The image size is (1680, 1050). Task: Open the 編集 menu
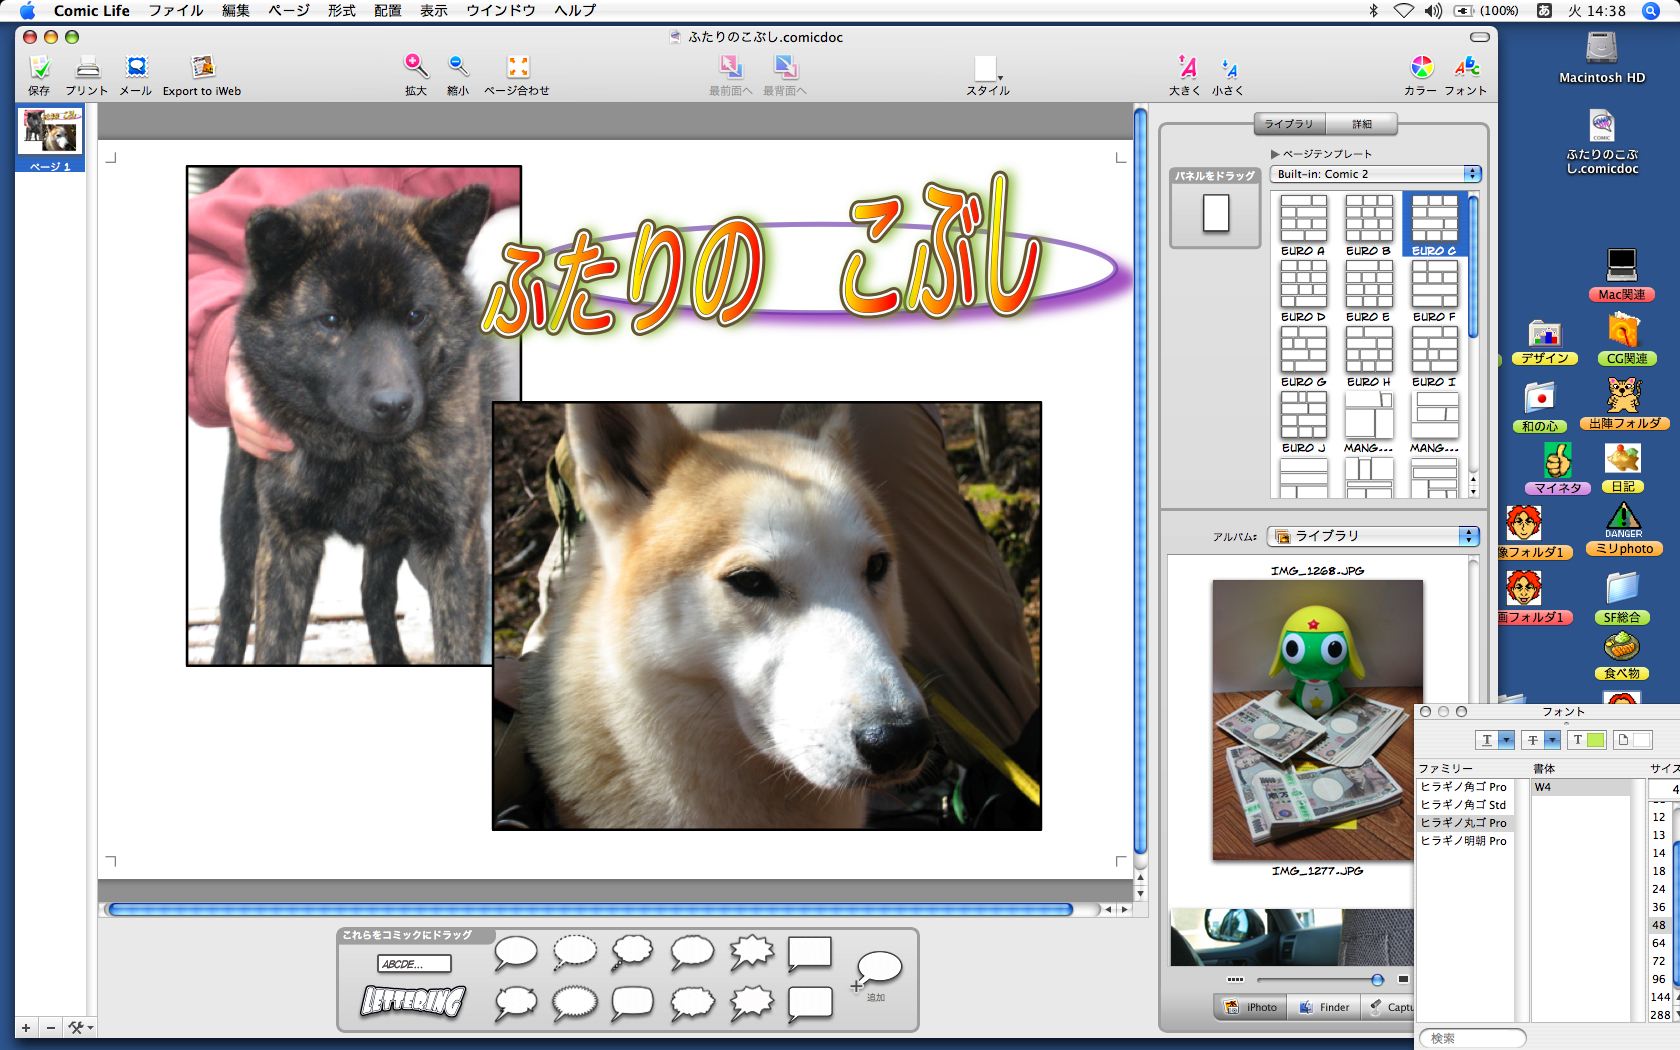click(236, 10)
